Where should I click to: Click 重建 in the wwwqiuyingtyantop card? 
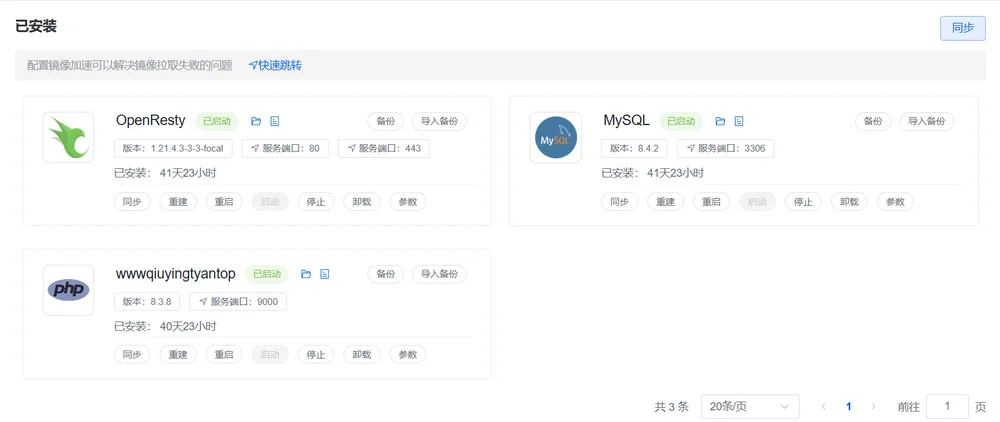pyautogui.click(x=178, y=354)
